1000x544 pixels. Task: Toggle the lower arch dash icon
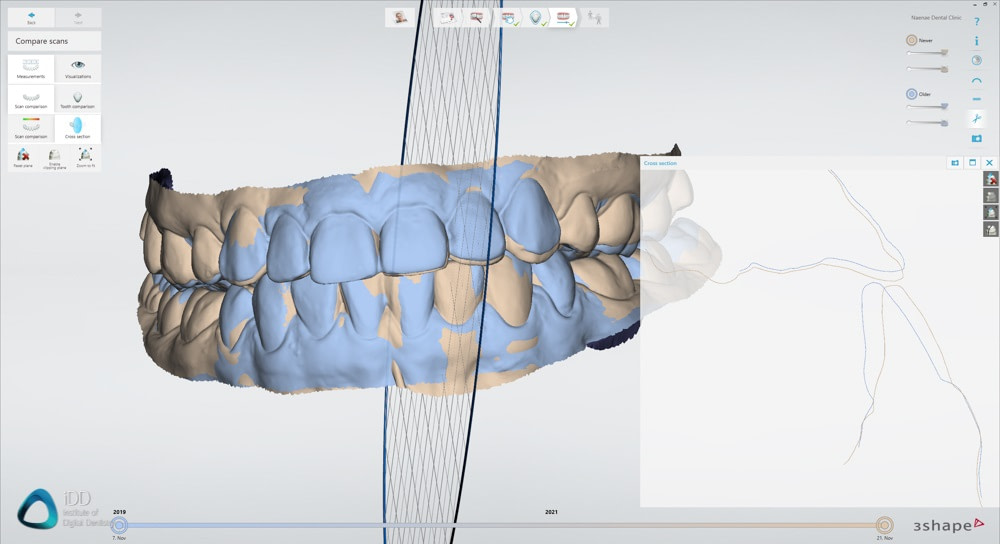click(x=976, y=99)
